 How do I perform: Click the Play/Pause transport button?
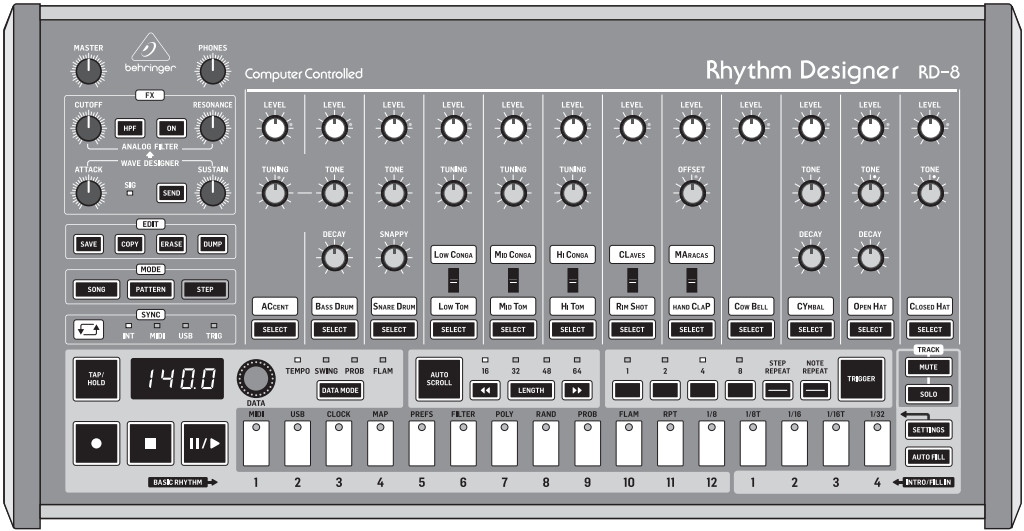(204, 443)
